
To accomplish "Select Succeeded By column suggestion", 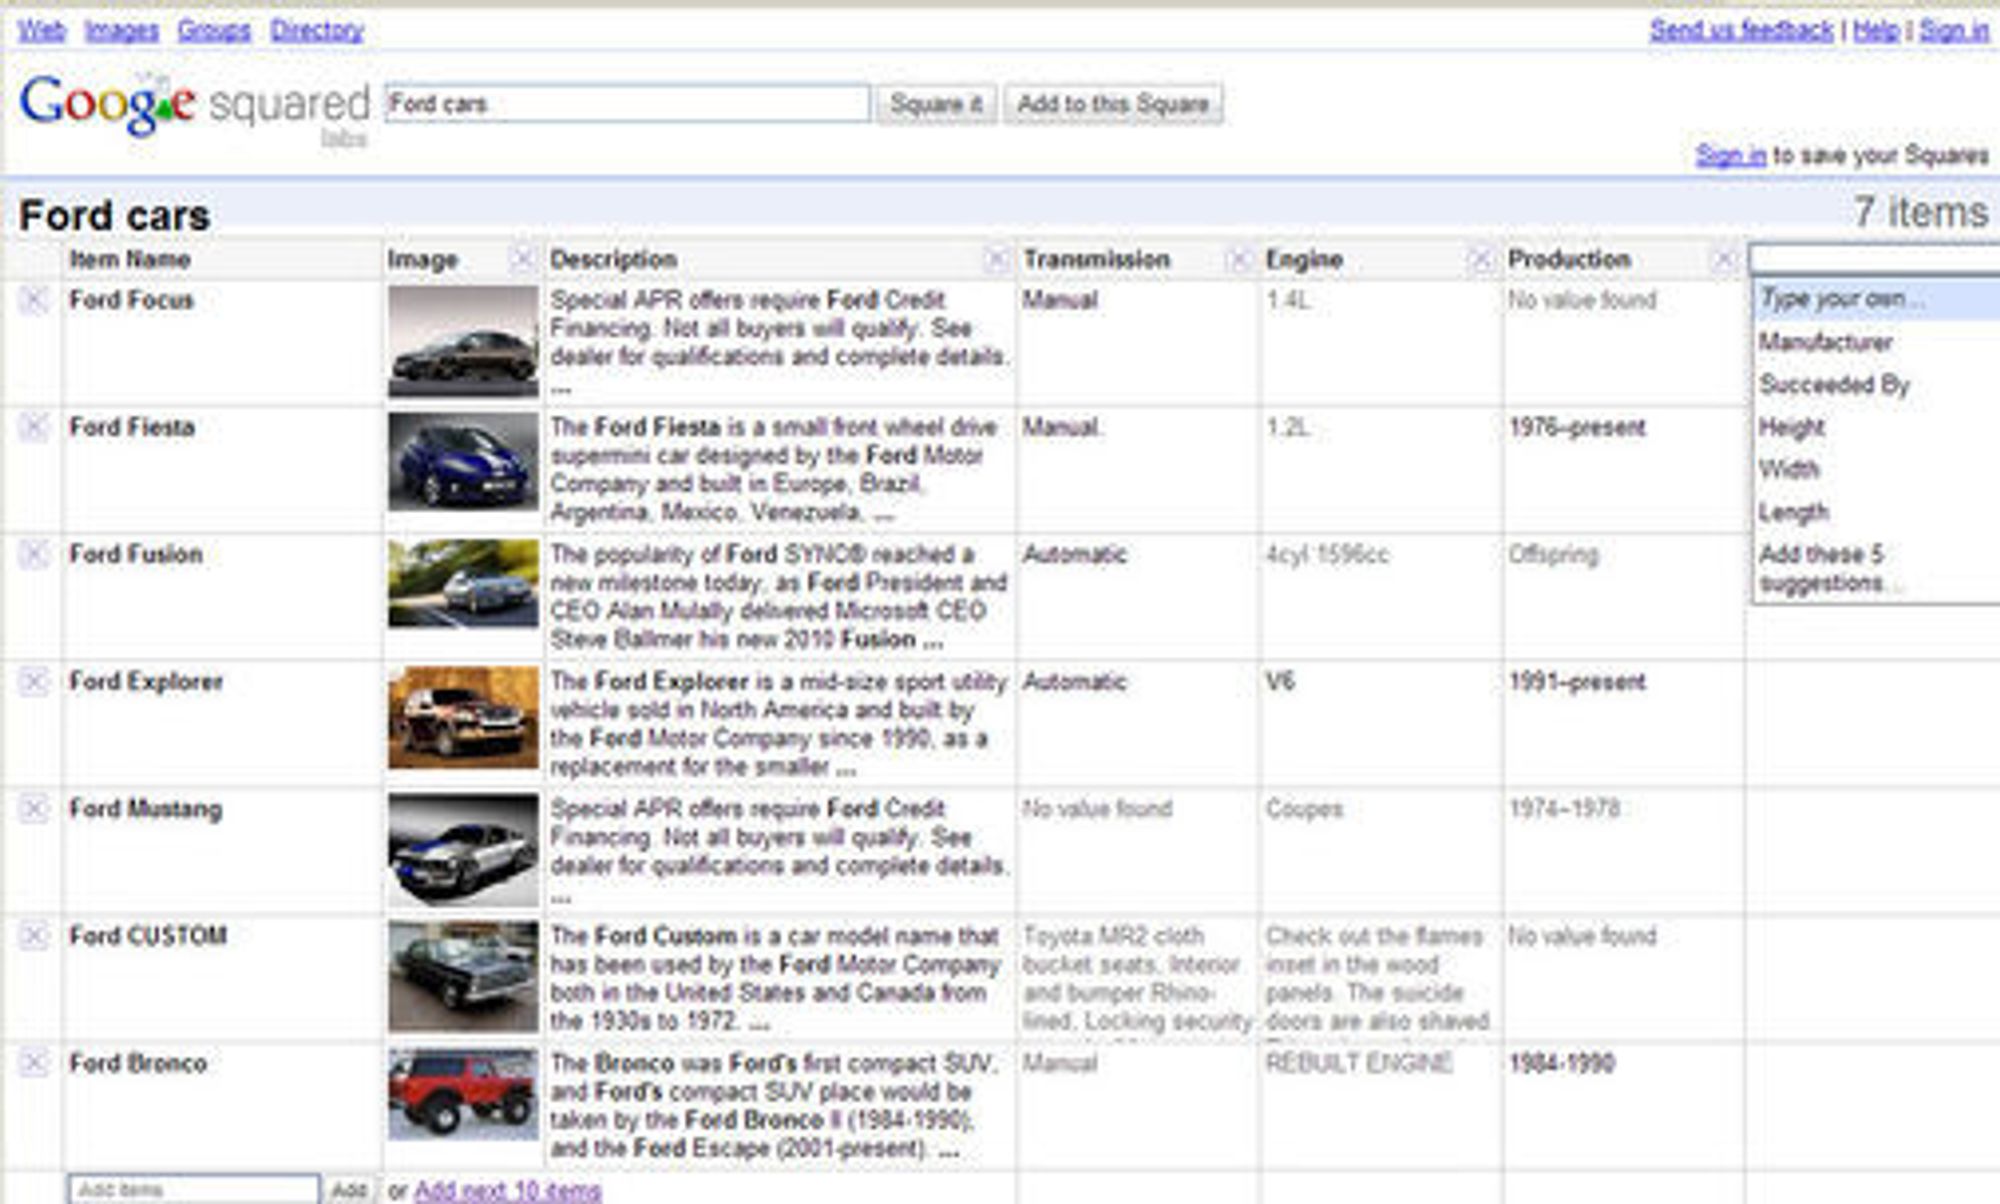I will point(1835,385).
